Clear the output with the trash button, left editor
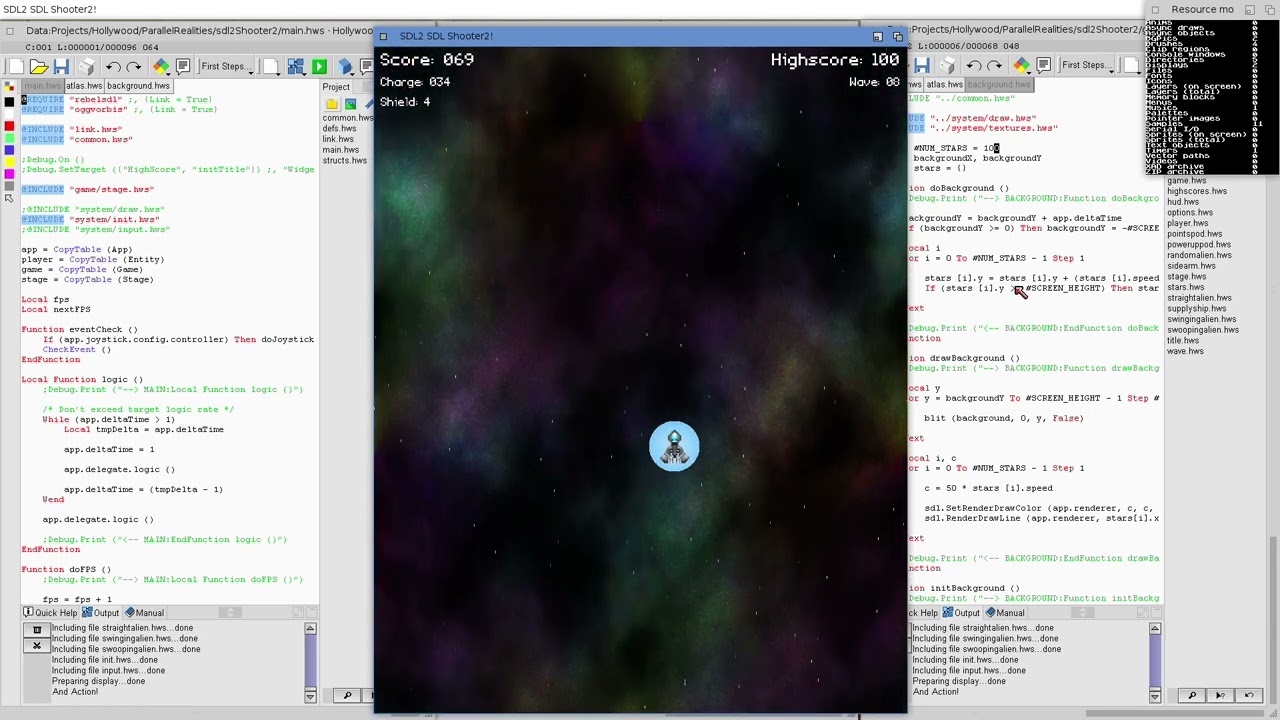The image size is (1280, 720). (x=37, y=630)
